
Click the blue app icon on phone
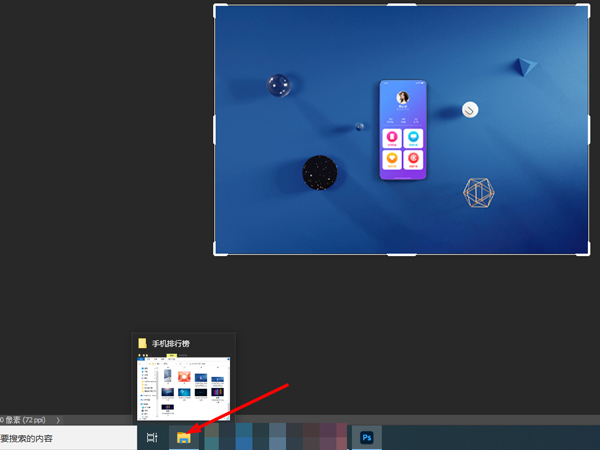click(x=413, y=138)
